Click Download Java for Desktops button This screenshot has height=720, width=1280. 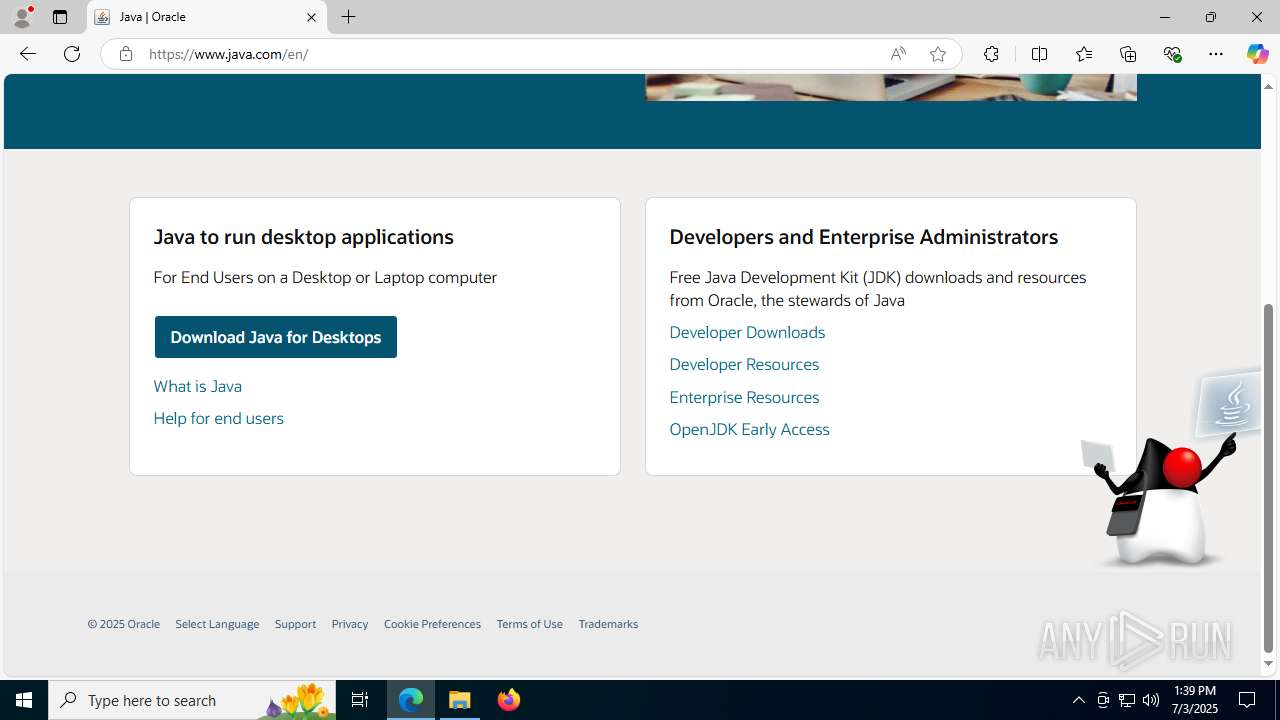[x=275, y=337]
